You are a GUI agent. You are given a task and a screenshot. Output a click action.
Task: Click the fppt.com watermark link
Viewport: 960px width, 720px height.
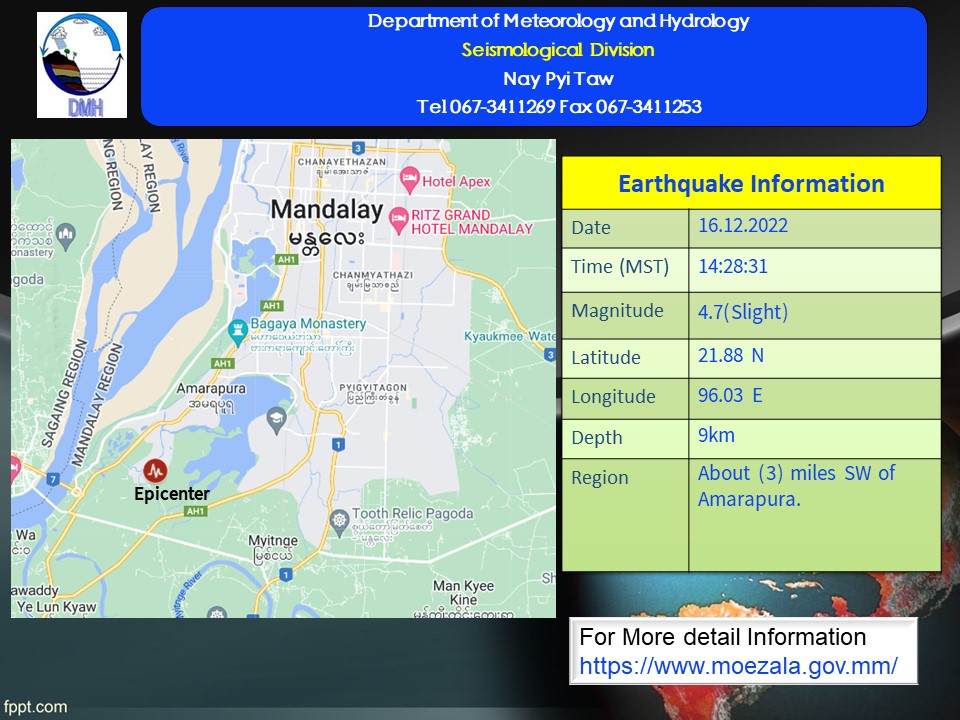[x=35, y=707]
